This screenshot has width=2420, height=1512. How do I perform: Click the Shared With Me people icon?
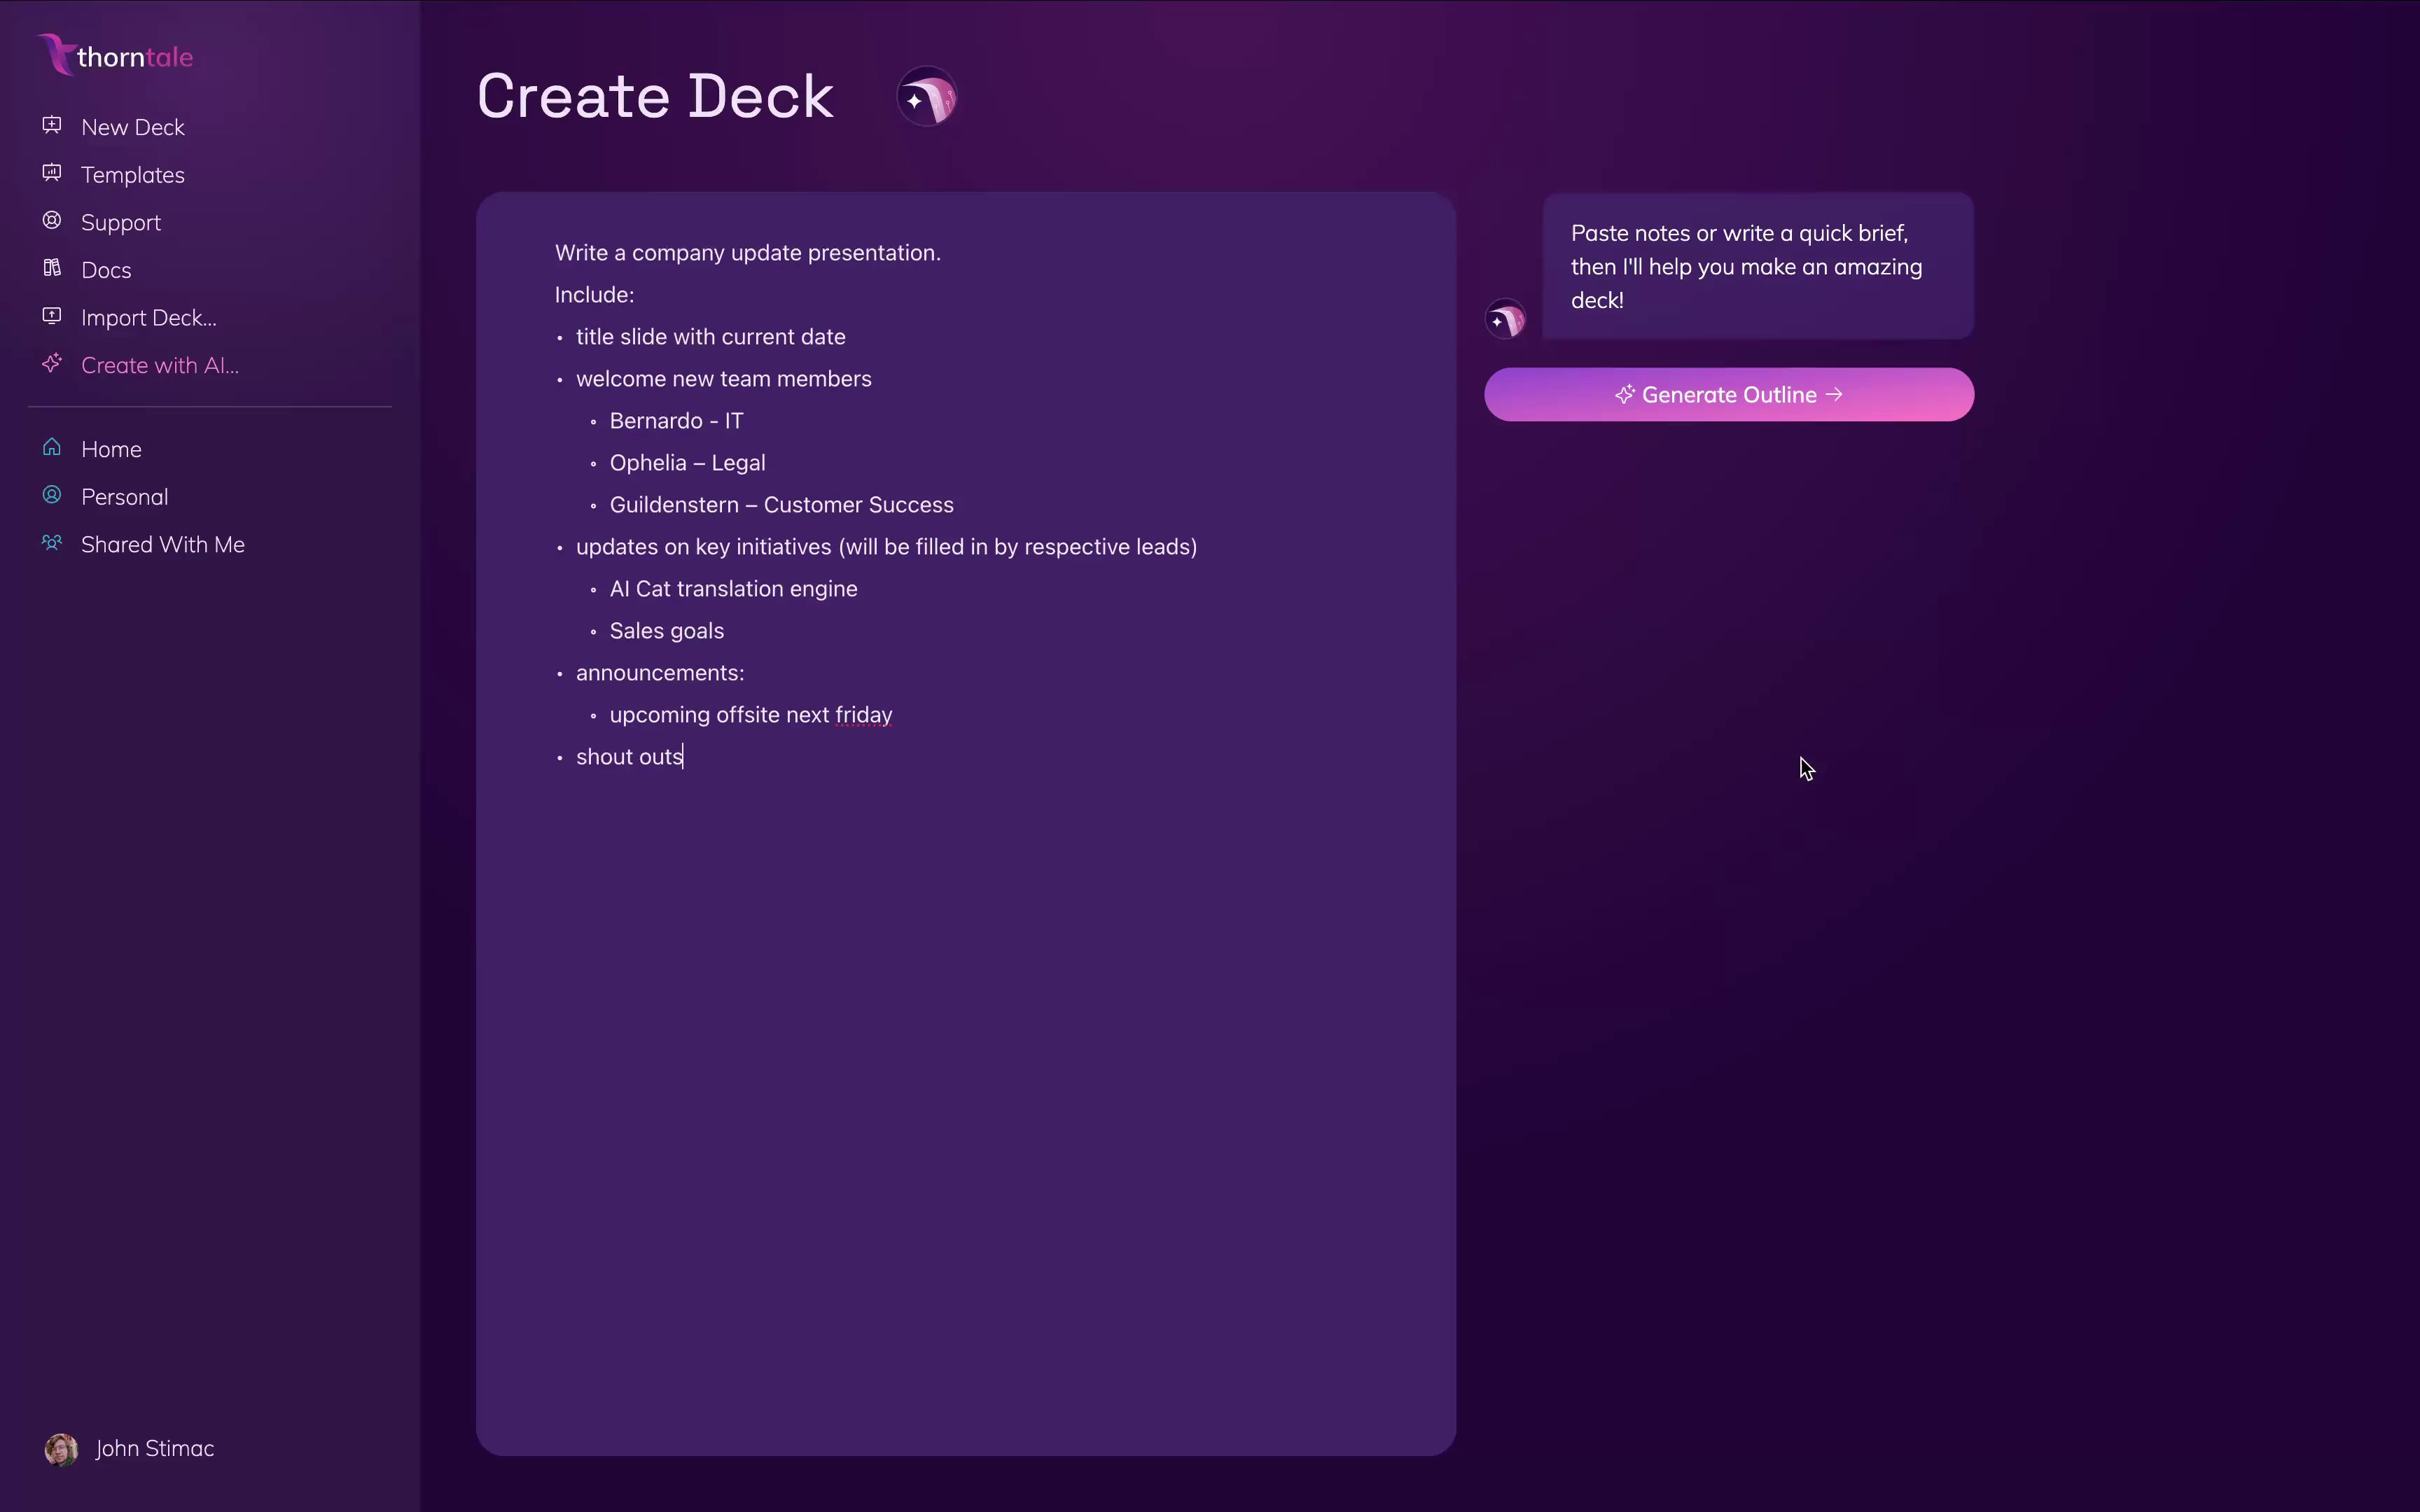(52, 543)
